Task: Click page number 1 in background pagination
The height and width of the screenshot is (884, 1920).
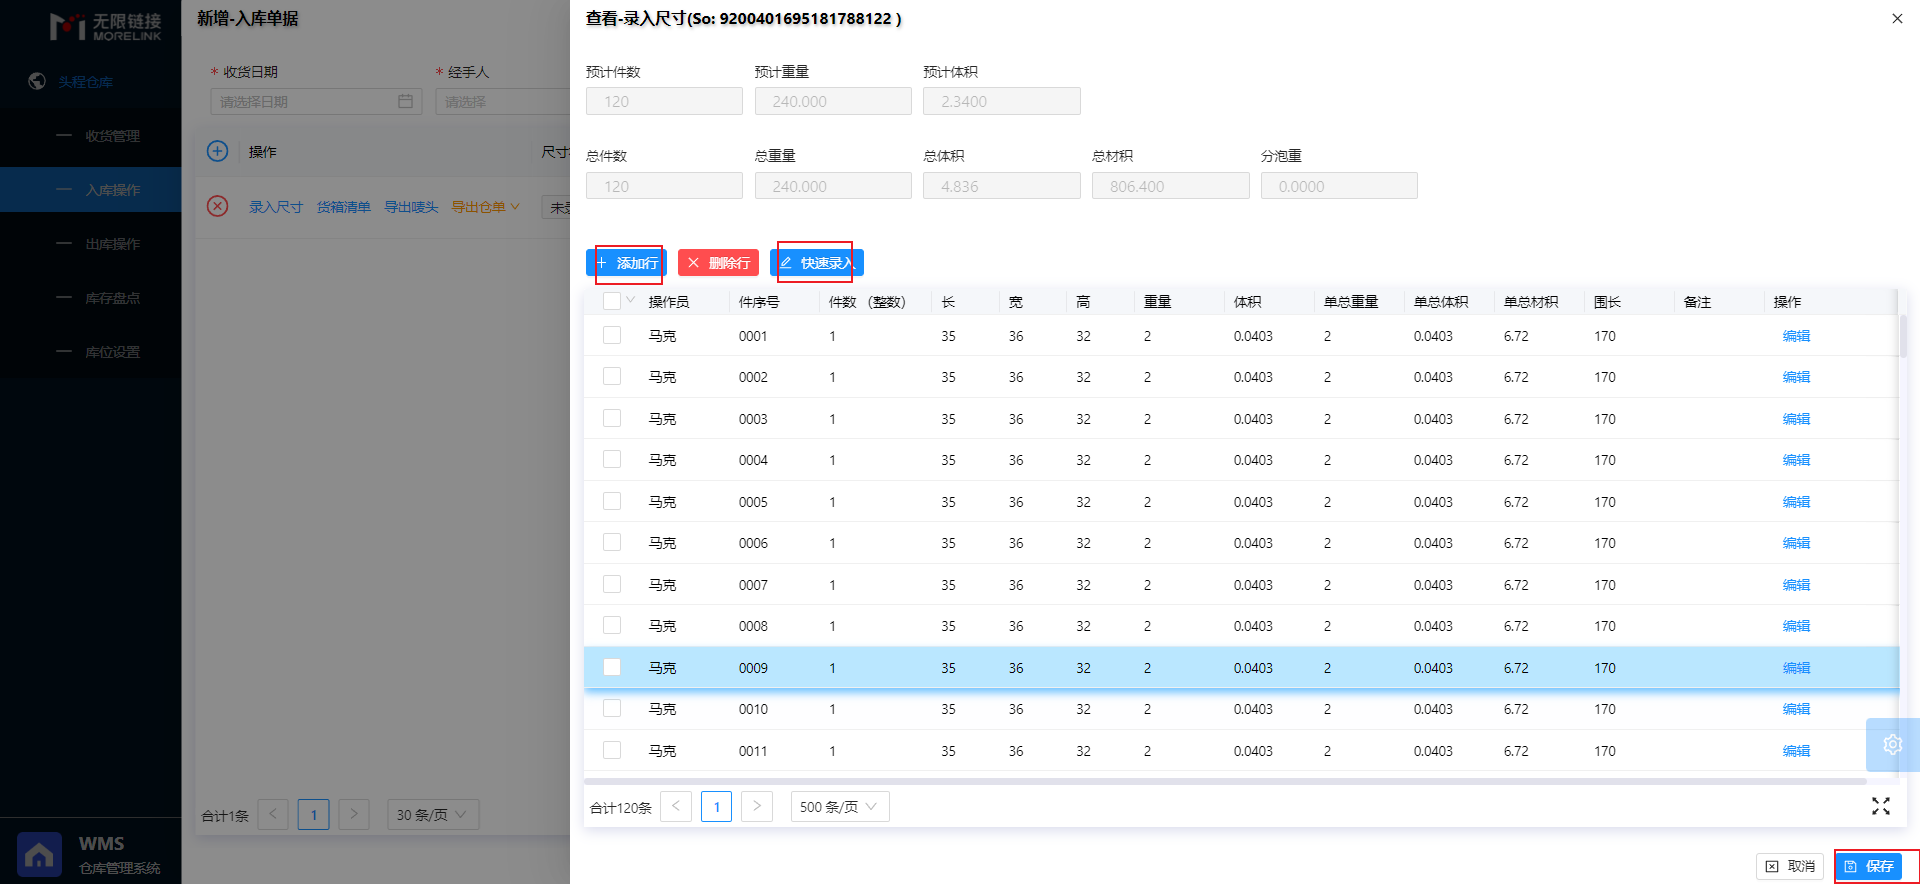Action: pyautogui.click(x=313, y=814)
